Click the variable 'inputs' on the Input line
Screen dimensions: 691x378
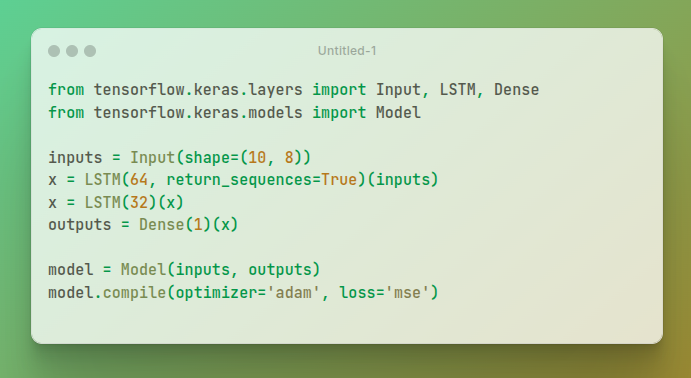75,158
